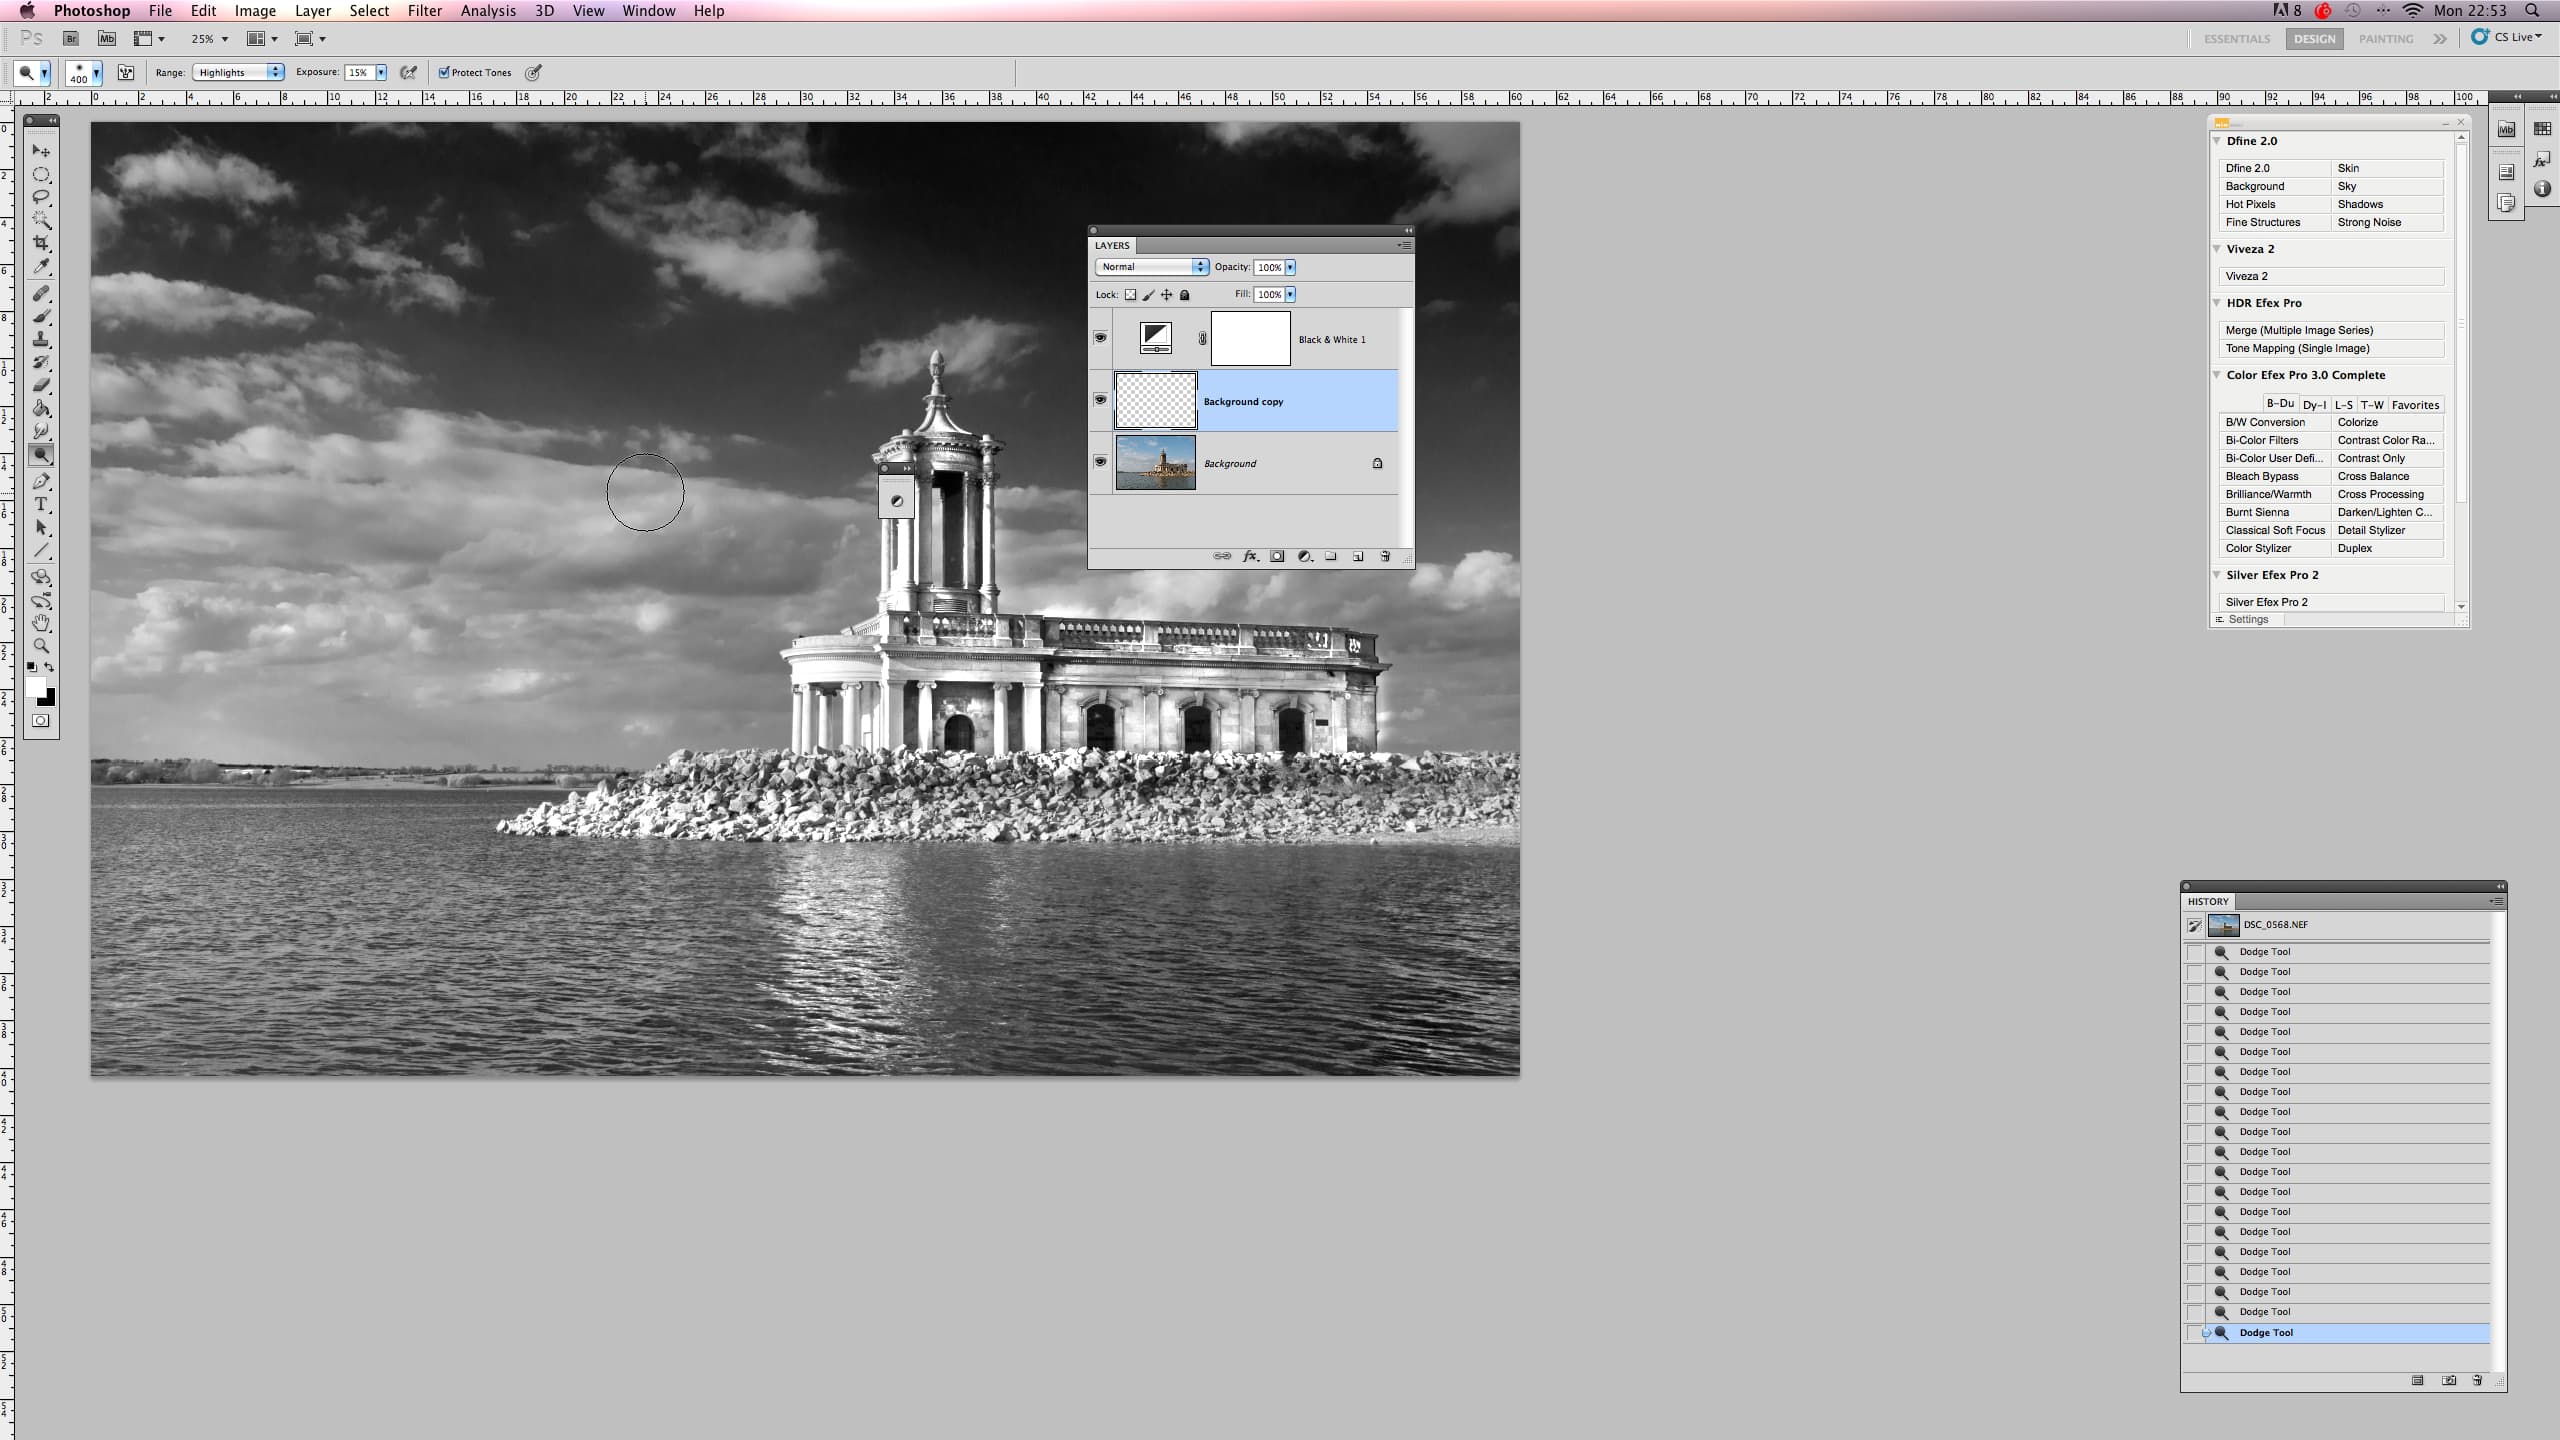Launch Mini Bridge from application bar

(x=106, y=39)
